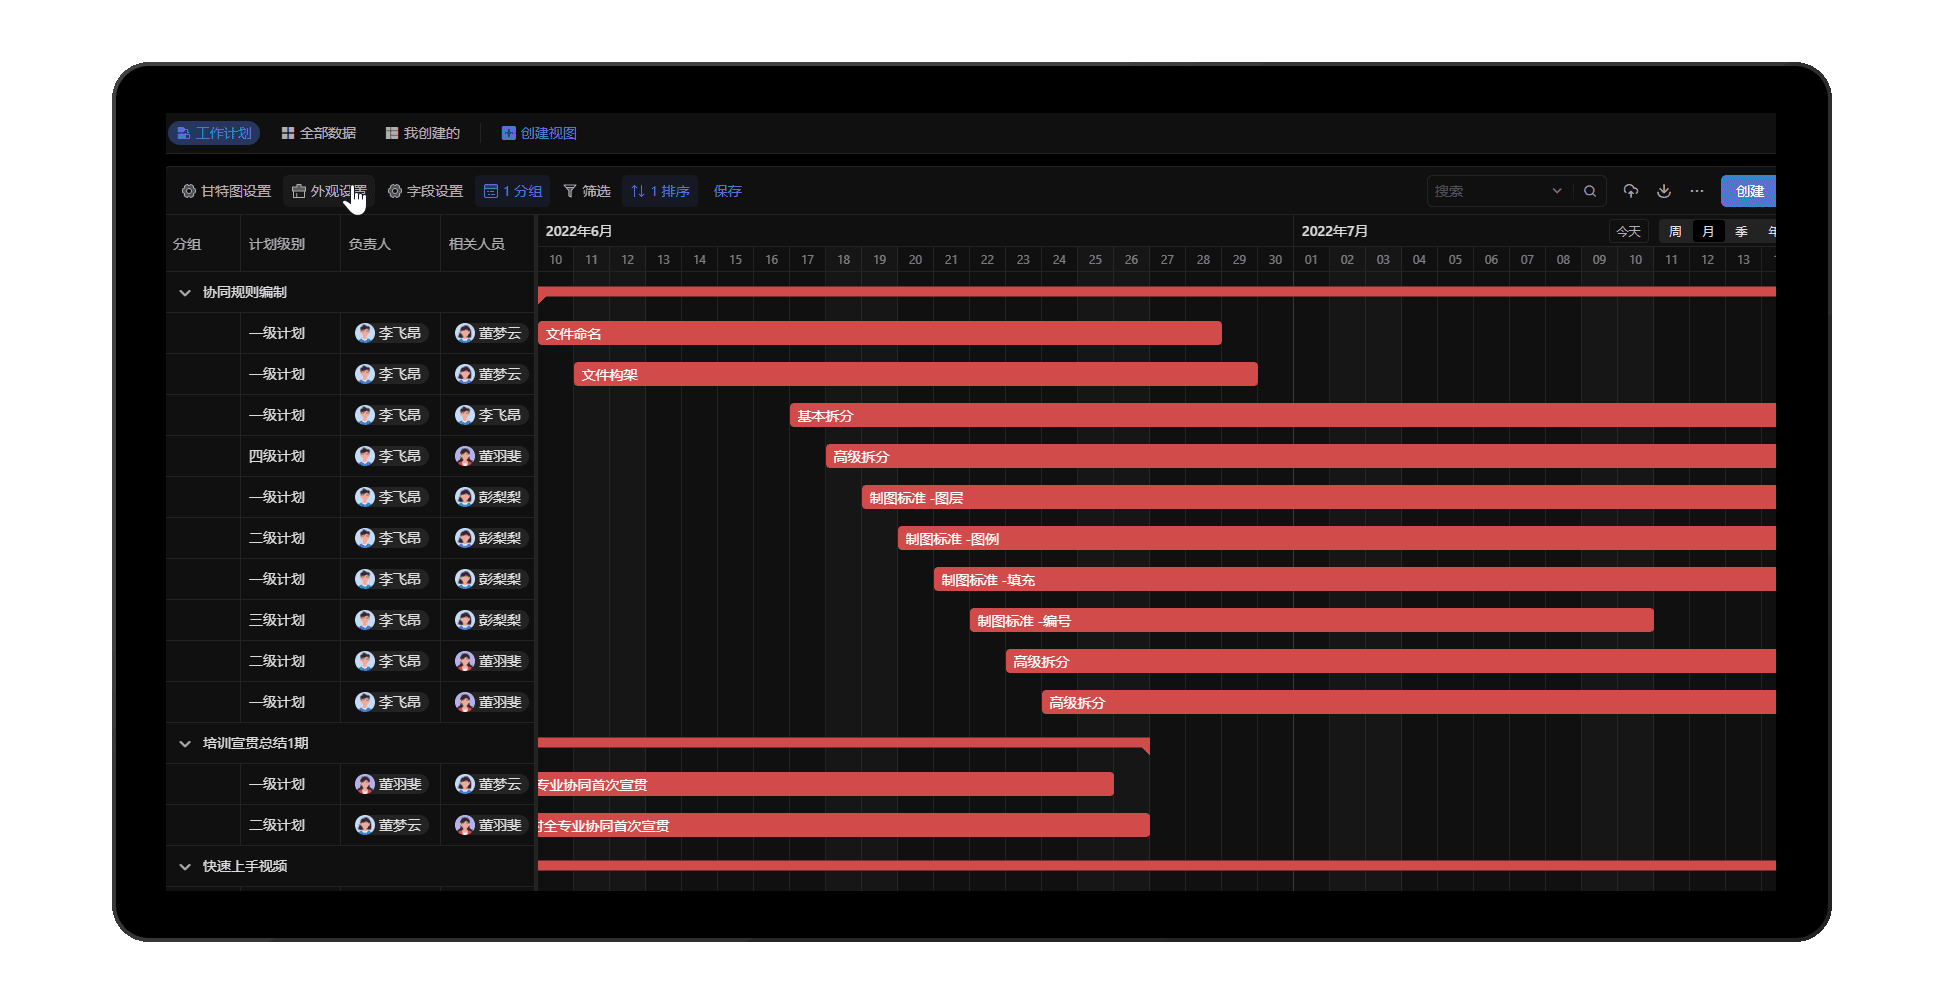Click the search magnifier icon
The height and width of the screenshot is (1003, 1945).
tap(1590, 191)
